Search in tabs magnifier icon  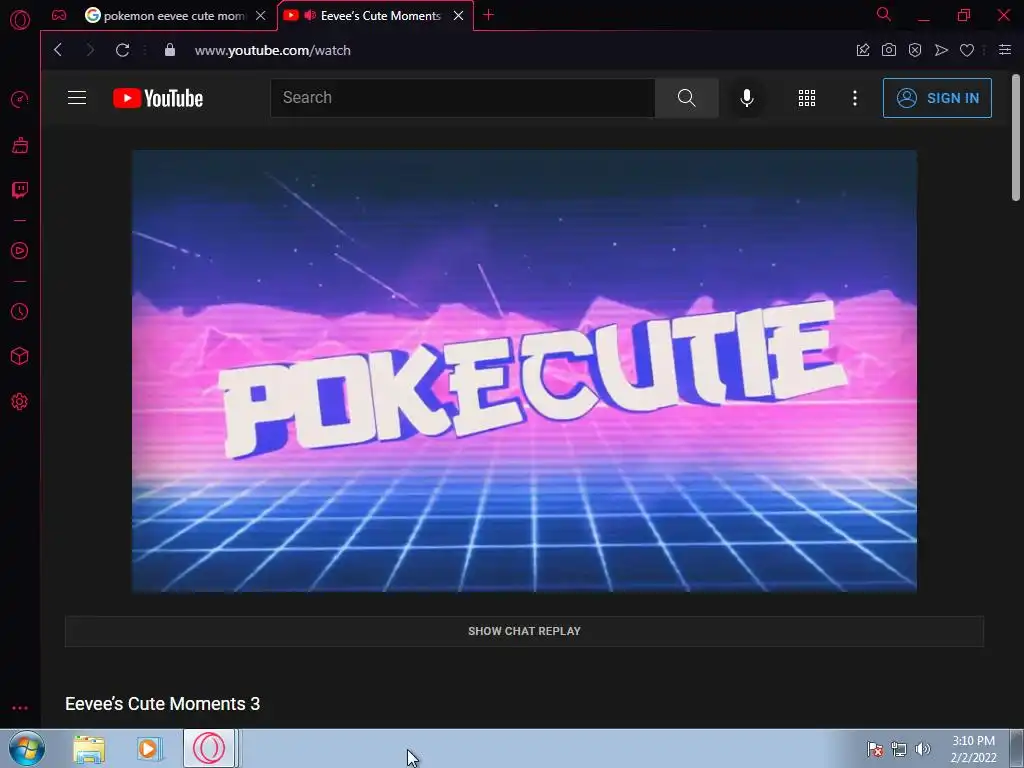(884, 14)
